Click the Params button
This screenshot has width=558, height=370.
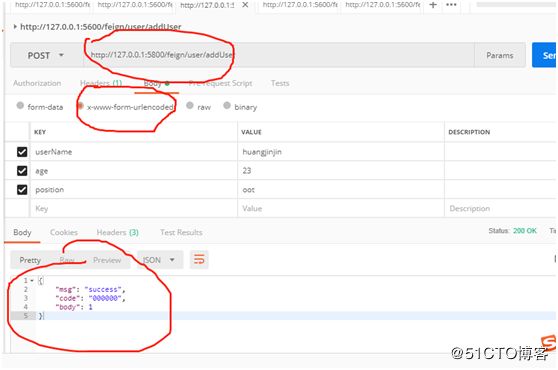pyautogui.click(x=500, y=56)
